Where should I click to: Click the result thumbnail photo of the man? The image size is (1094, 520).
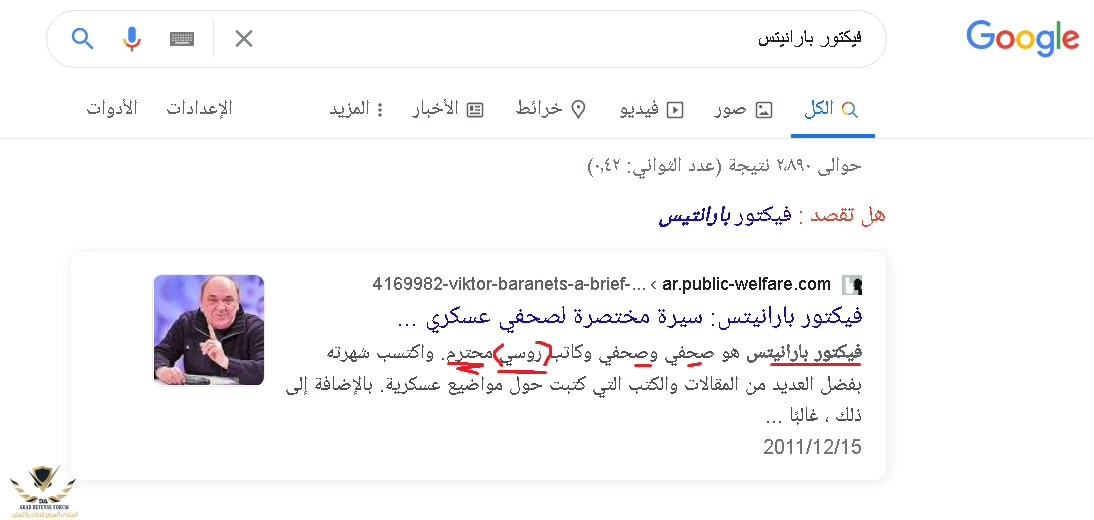click(209, 331)
